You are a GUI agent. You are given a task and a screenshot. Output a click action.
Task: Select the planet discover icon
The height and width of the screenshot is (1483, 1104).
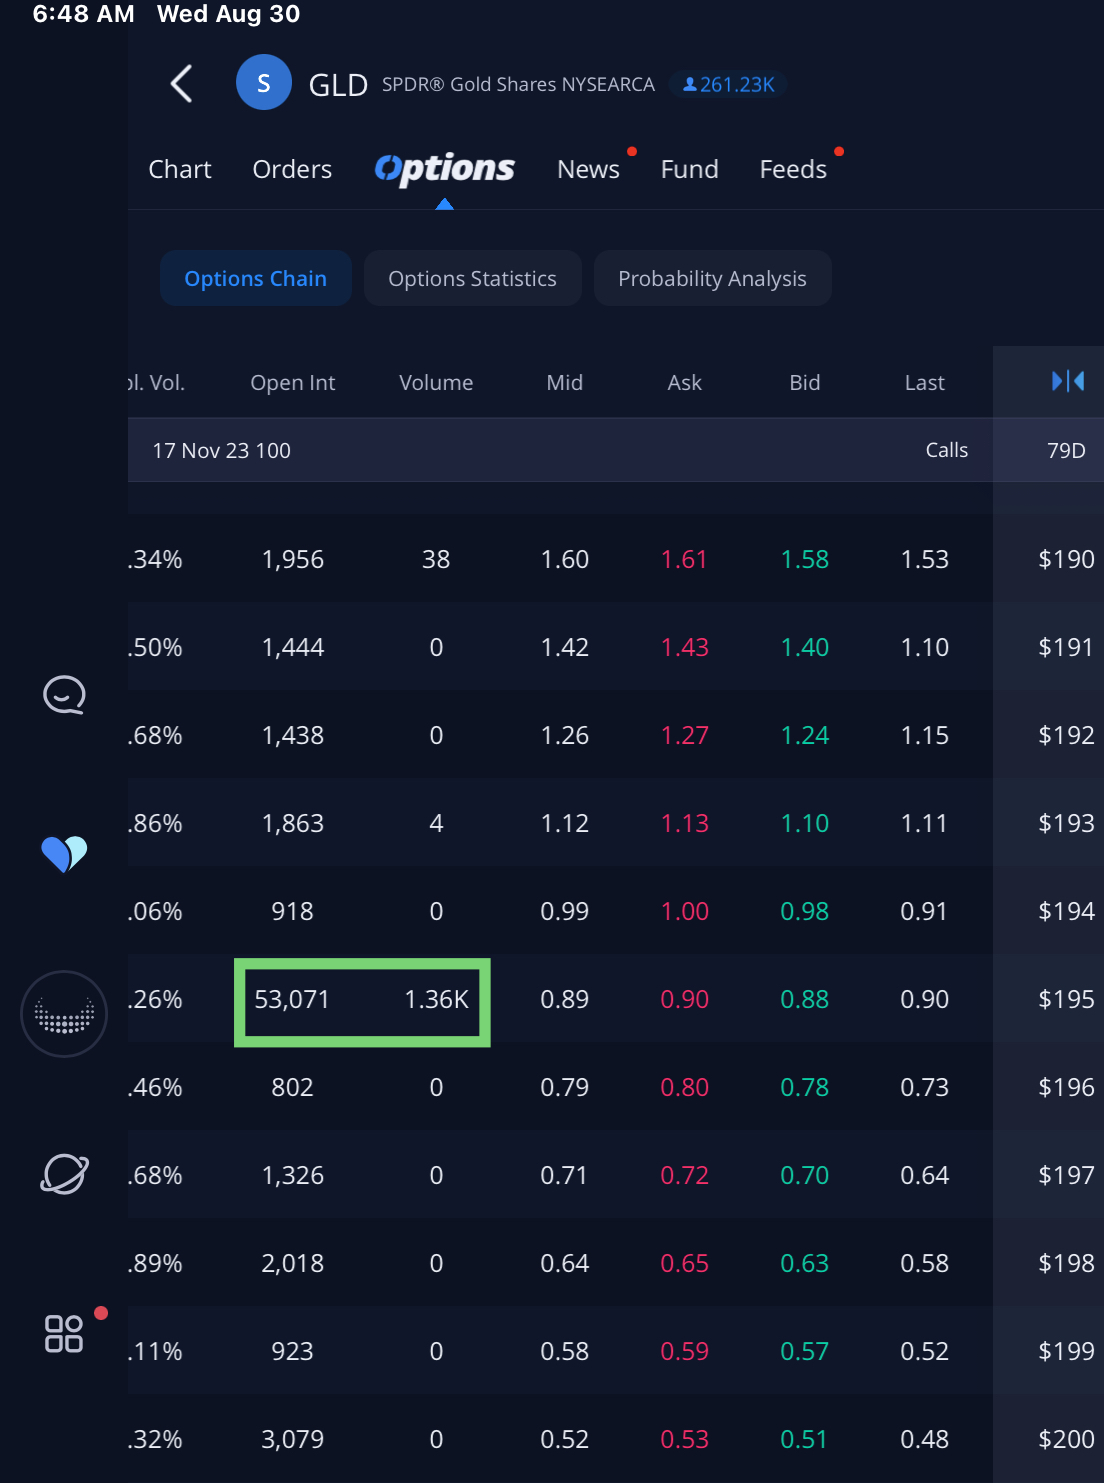pyautogui.click(x=64, y=1174)
